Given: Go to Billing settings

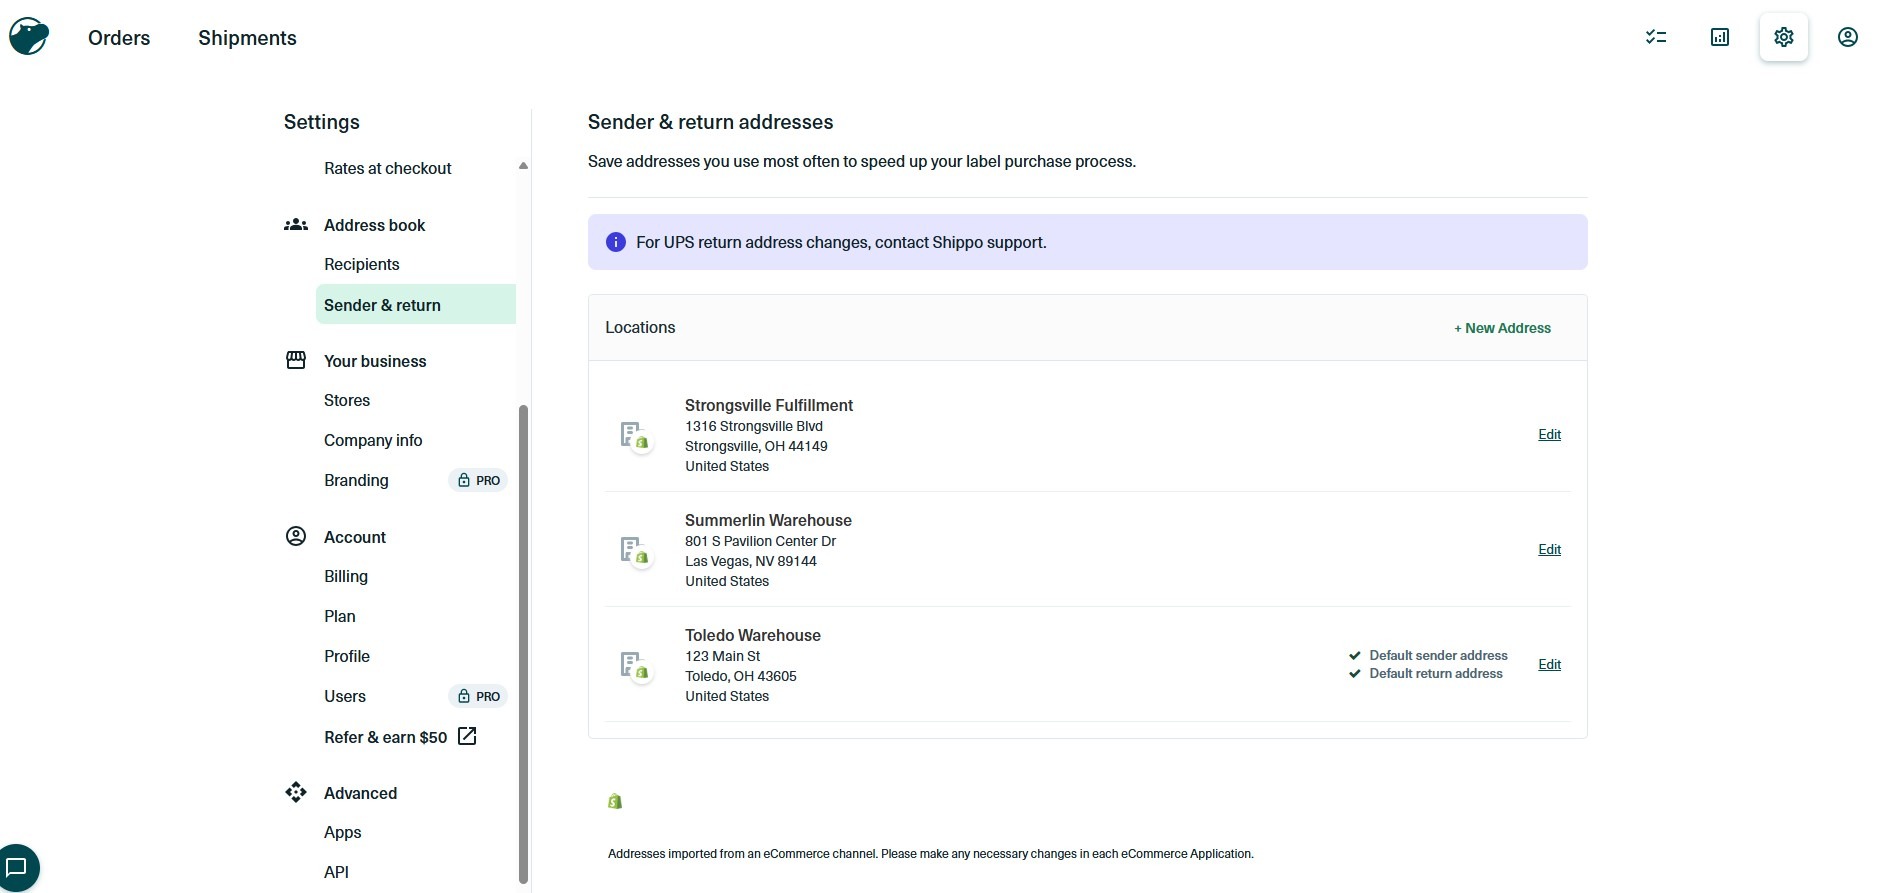Looking at the screenshot, I should click(346, 576).
